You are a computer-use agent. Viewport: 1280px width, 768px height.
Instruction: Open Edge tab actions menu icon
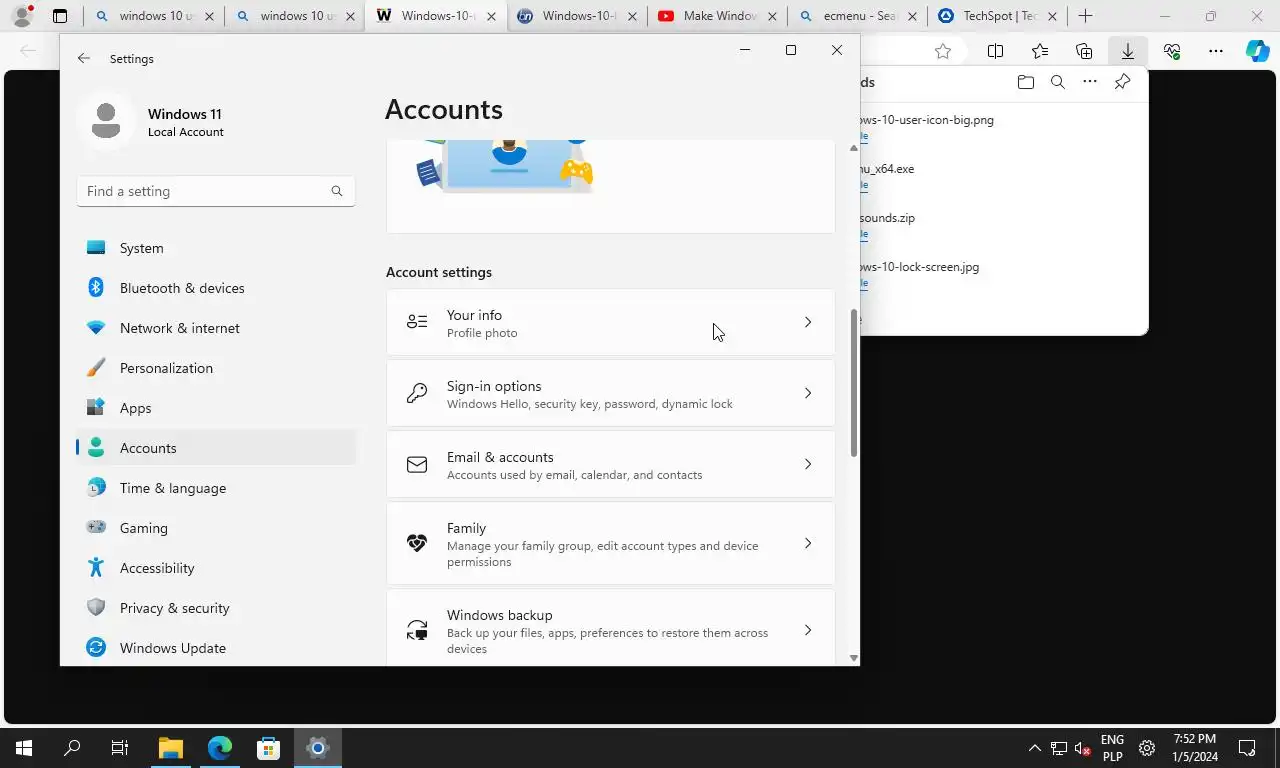click(60, 16)
